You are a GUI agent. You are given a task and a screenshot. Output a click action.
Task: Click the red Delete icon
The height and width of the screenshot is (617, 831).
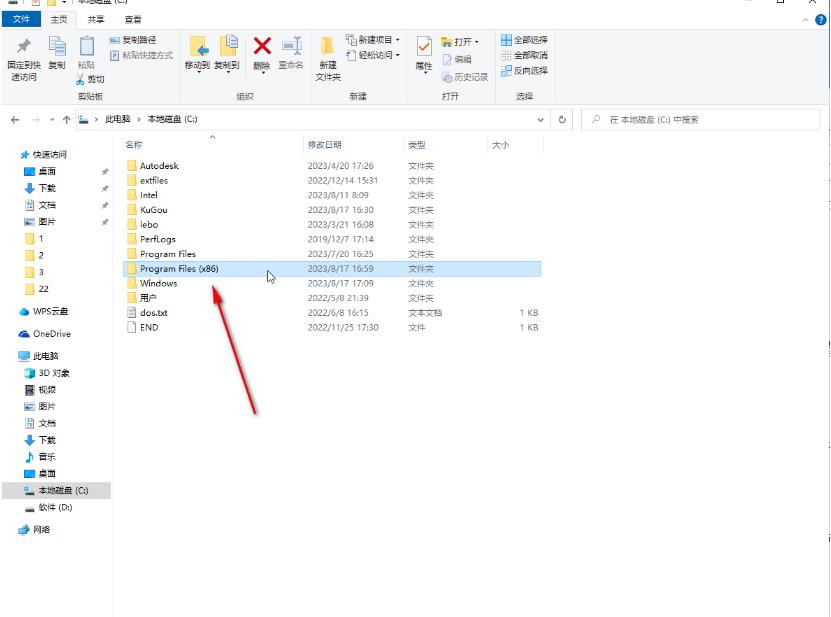coord(262,46)
